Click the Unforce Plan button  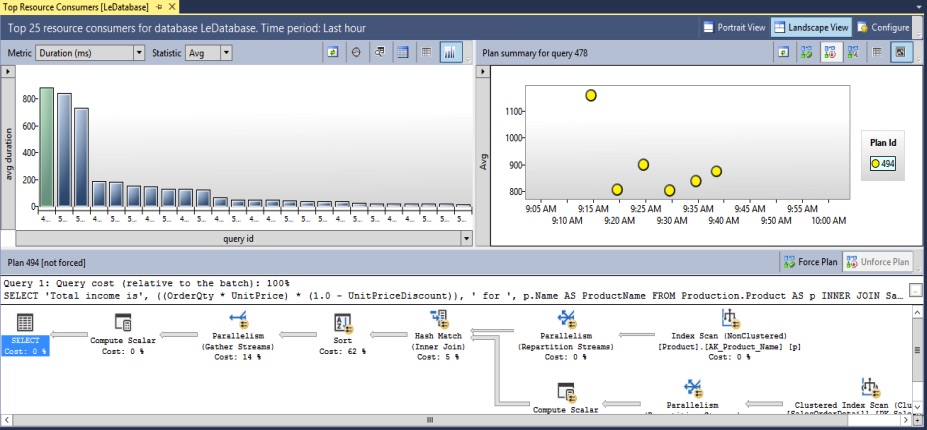pyautogui.click(x=877, y=261)
